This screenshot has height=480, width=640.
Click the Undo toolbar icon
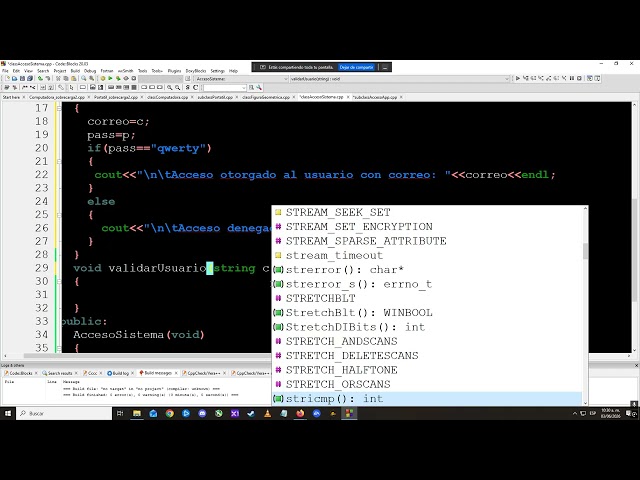coord(40,78)
